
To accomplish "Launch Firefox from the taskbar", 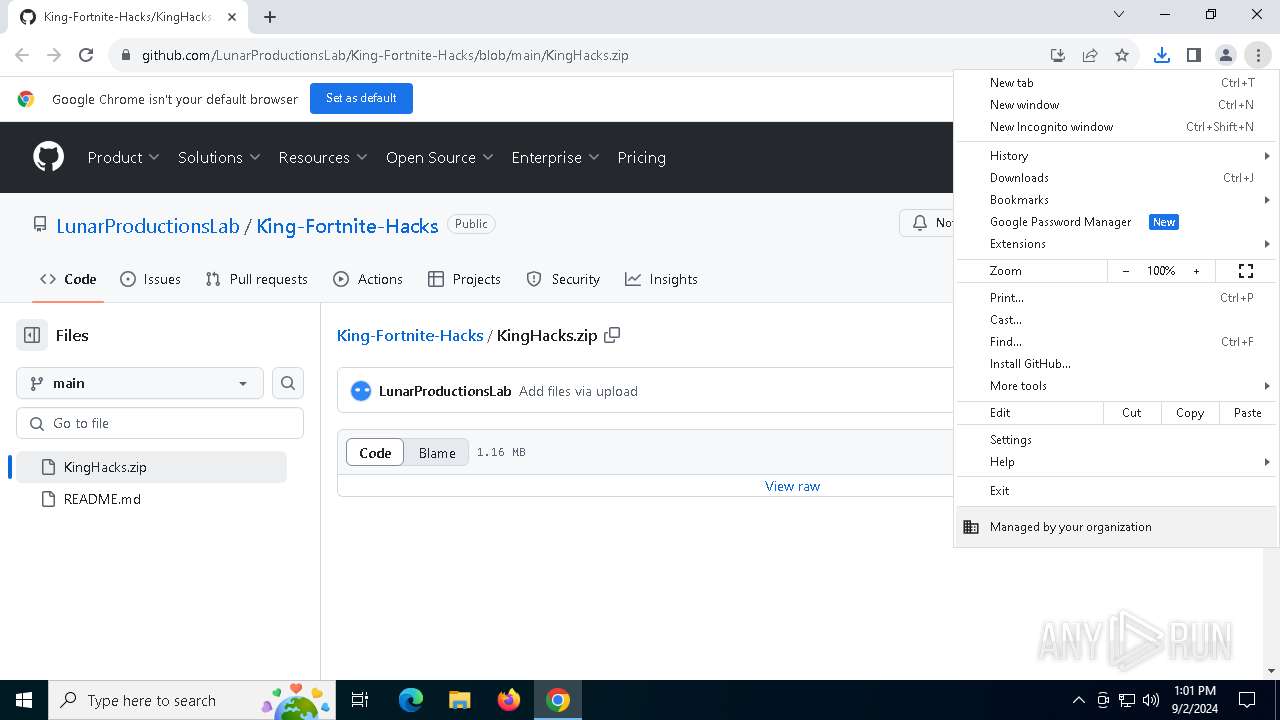I will [x=509, y=700].
